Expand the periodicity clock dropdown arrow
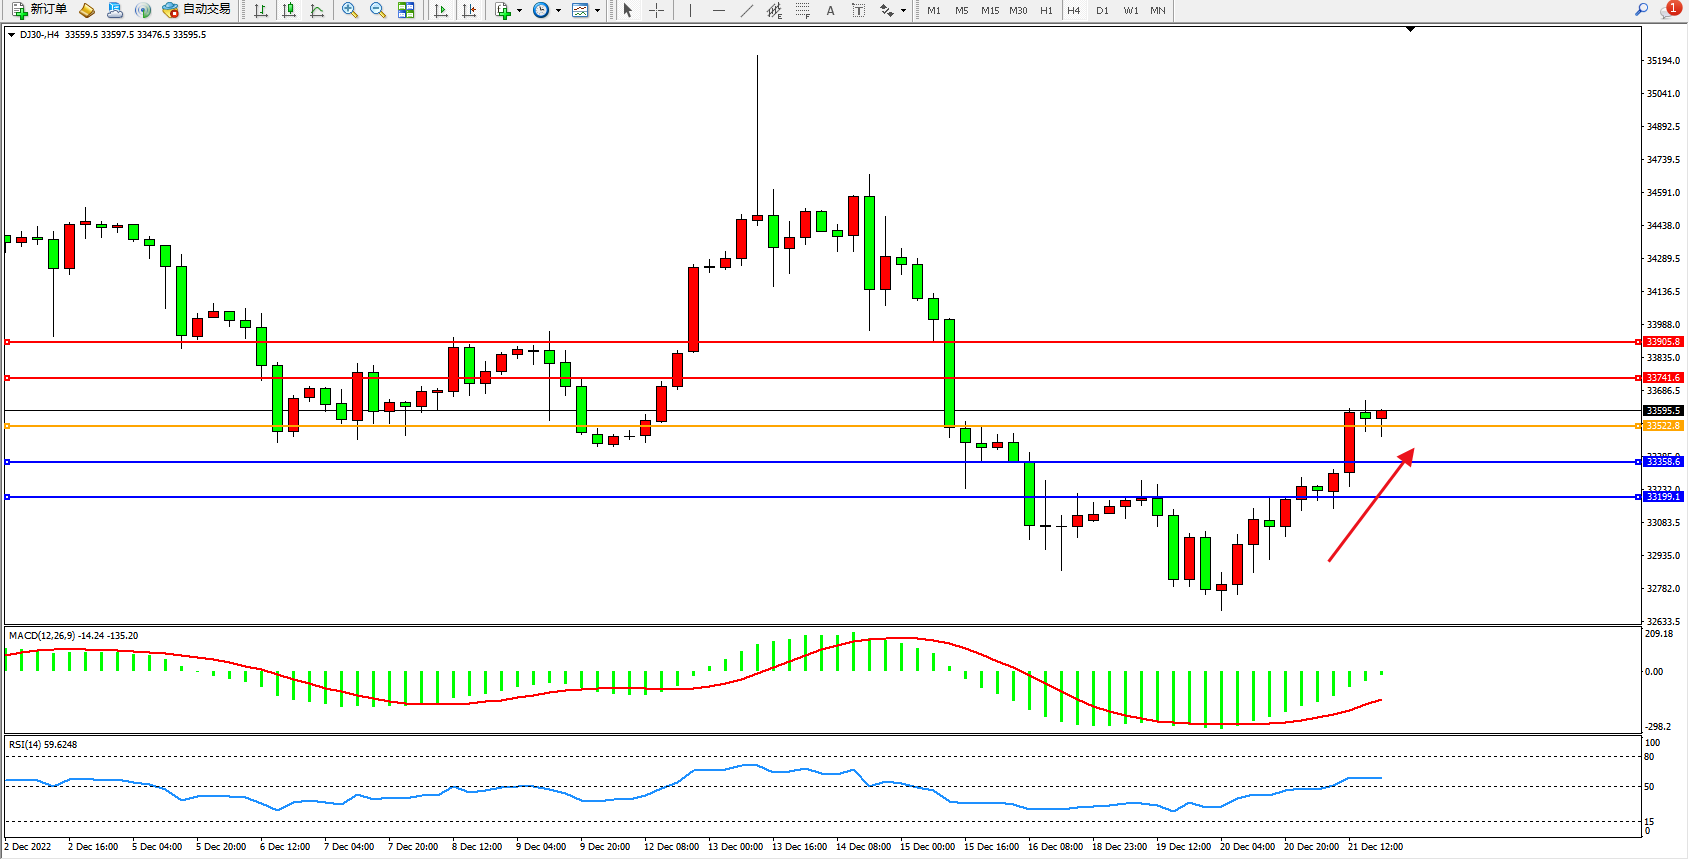Image resolution: width=1689 pixels, height=860 pixels. tap(558, 10)
